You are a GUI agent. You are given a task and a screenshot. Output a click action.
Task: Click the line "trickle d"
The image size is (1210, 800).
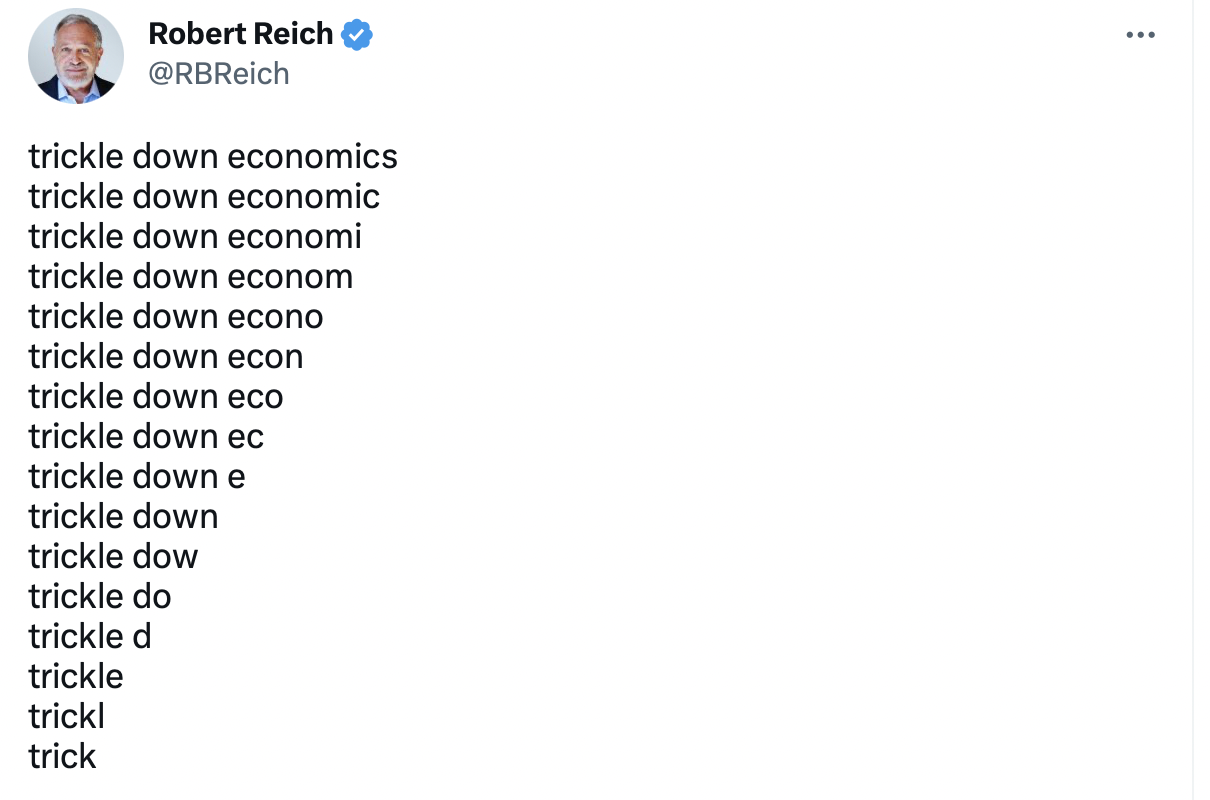90,637
